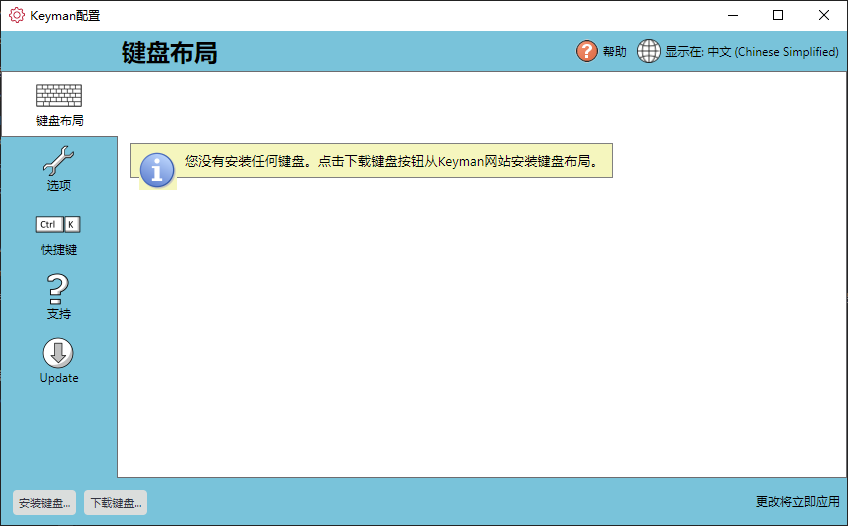Click the 您没有安装任何键盘 notice text

click(x=392, y=161)
